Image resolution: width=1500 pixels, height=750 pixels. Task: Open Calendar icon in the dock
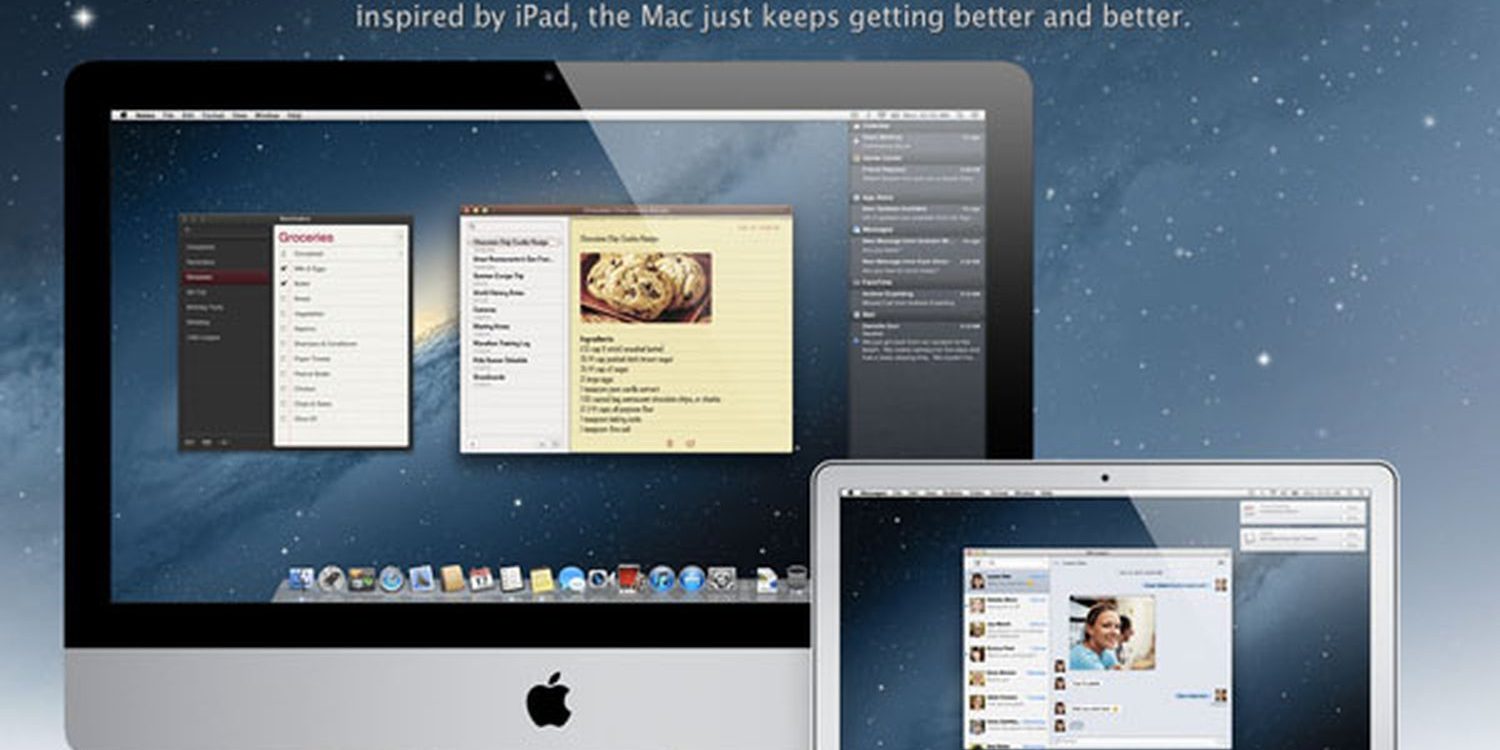(482, 578)
